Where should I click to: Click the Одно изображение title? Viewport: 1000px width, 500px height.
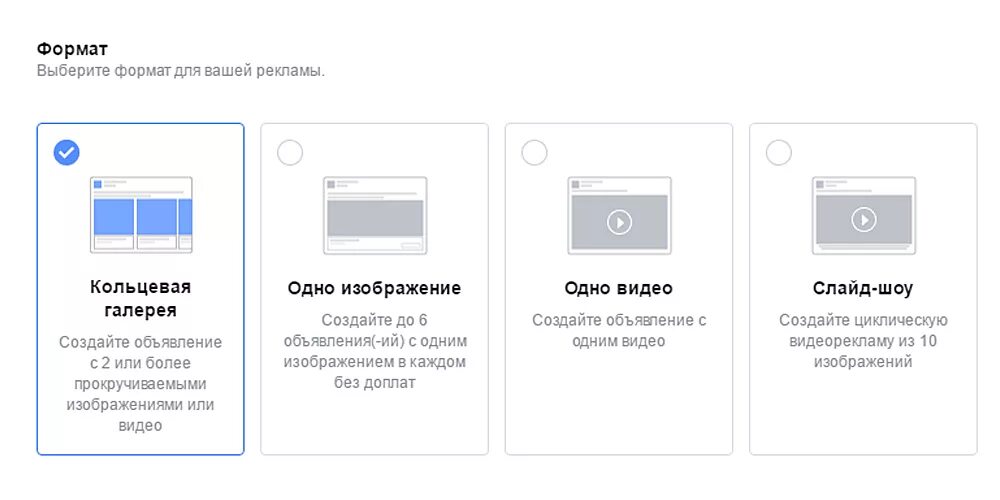tap(374, 288)
